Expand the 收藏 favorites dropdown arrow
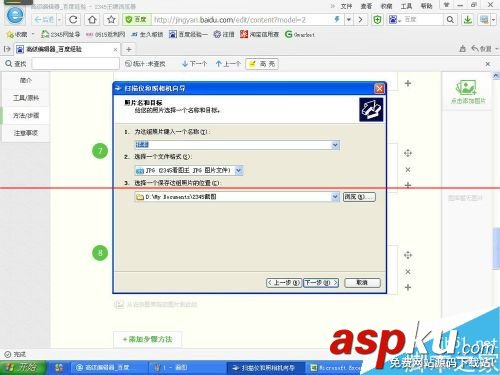500x375 pixels. click(33, 34)
